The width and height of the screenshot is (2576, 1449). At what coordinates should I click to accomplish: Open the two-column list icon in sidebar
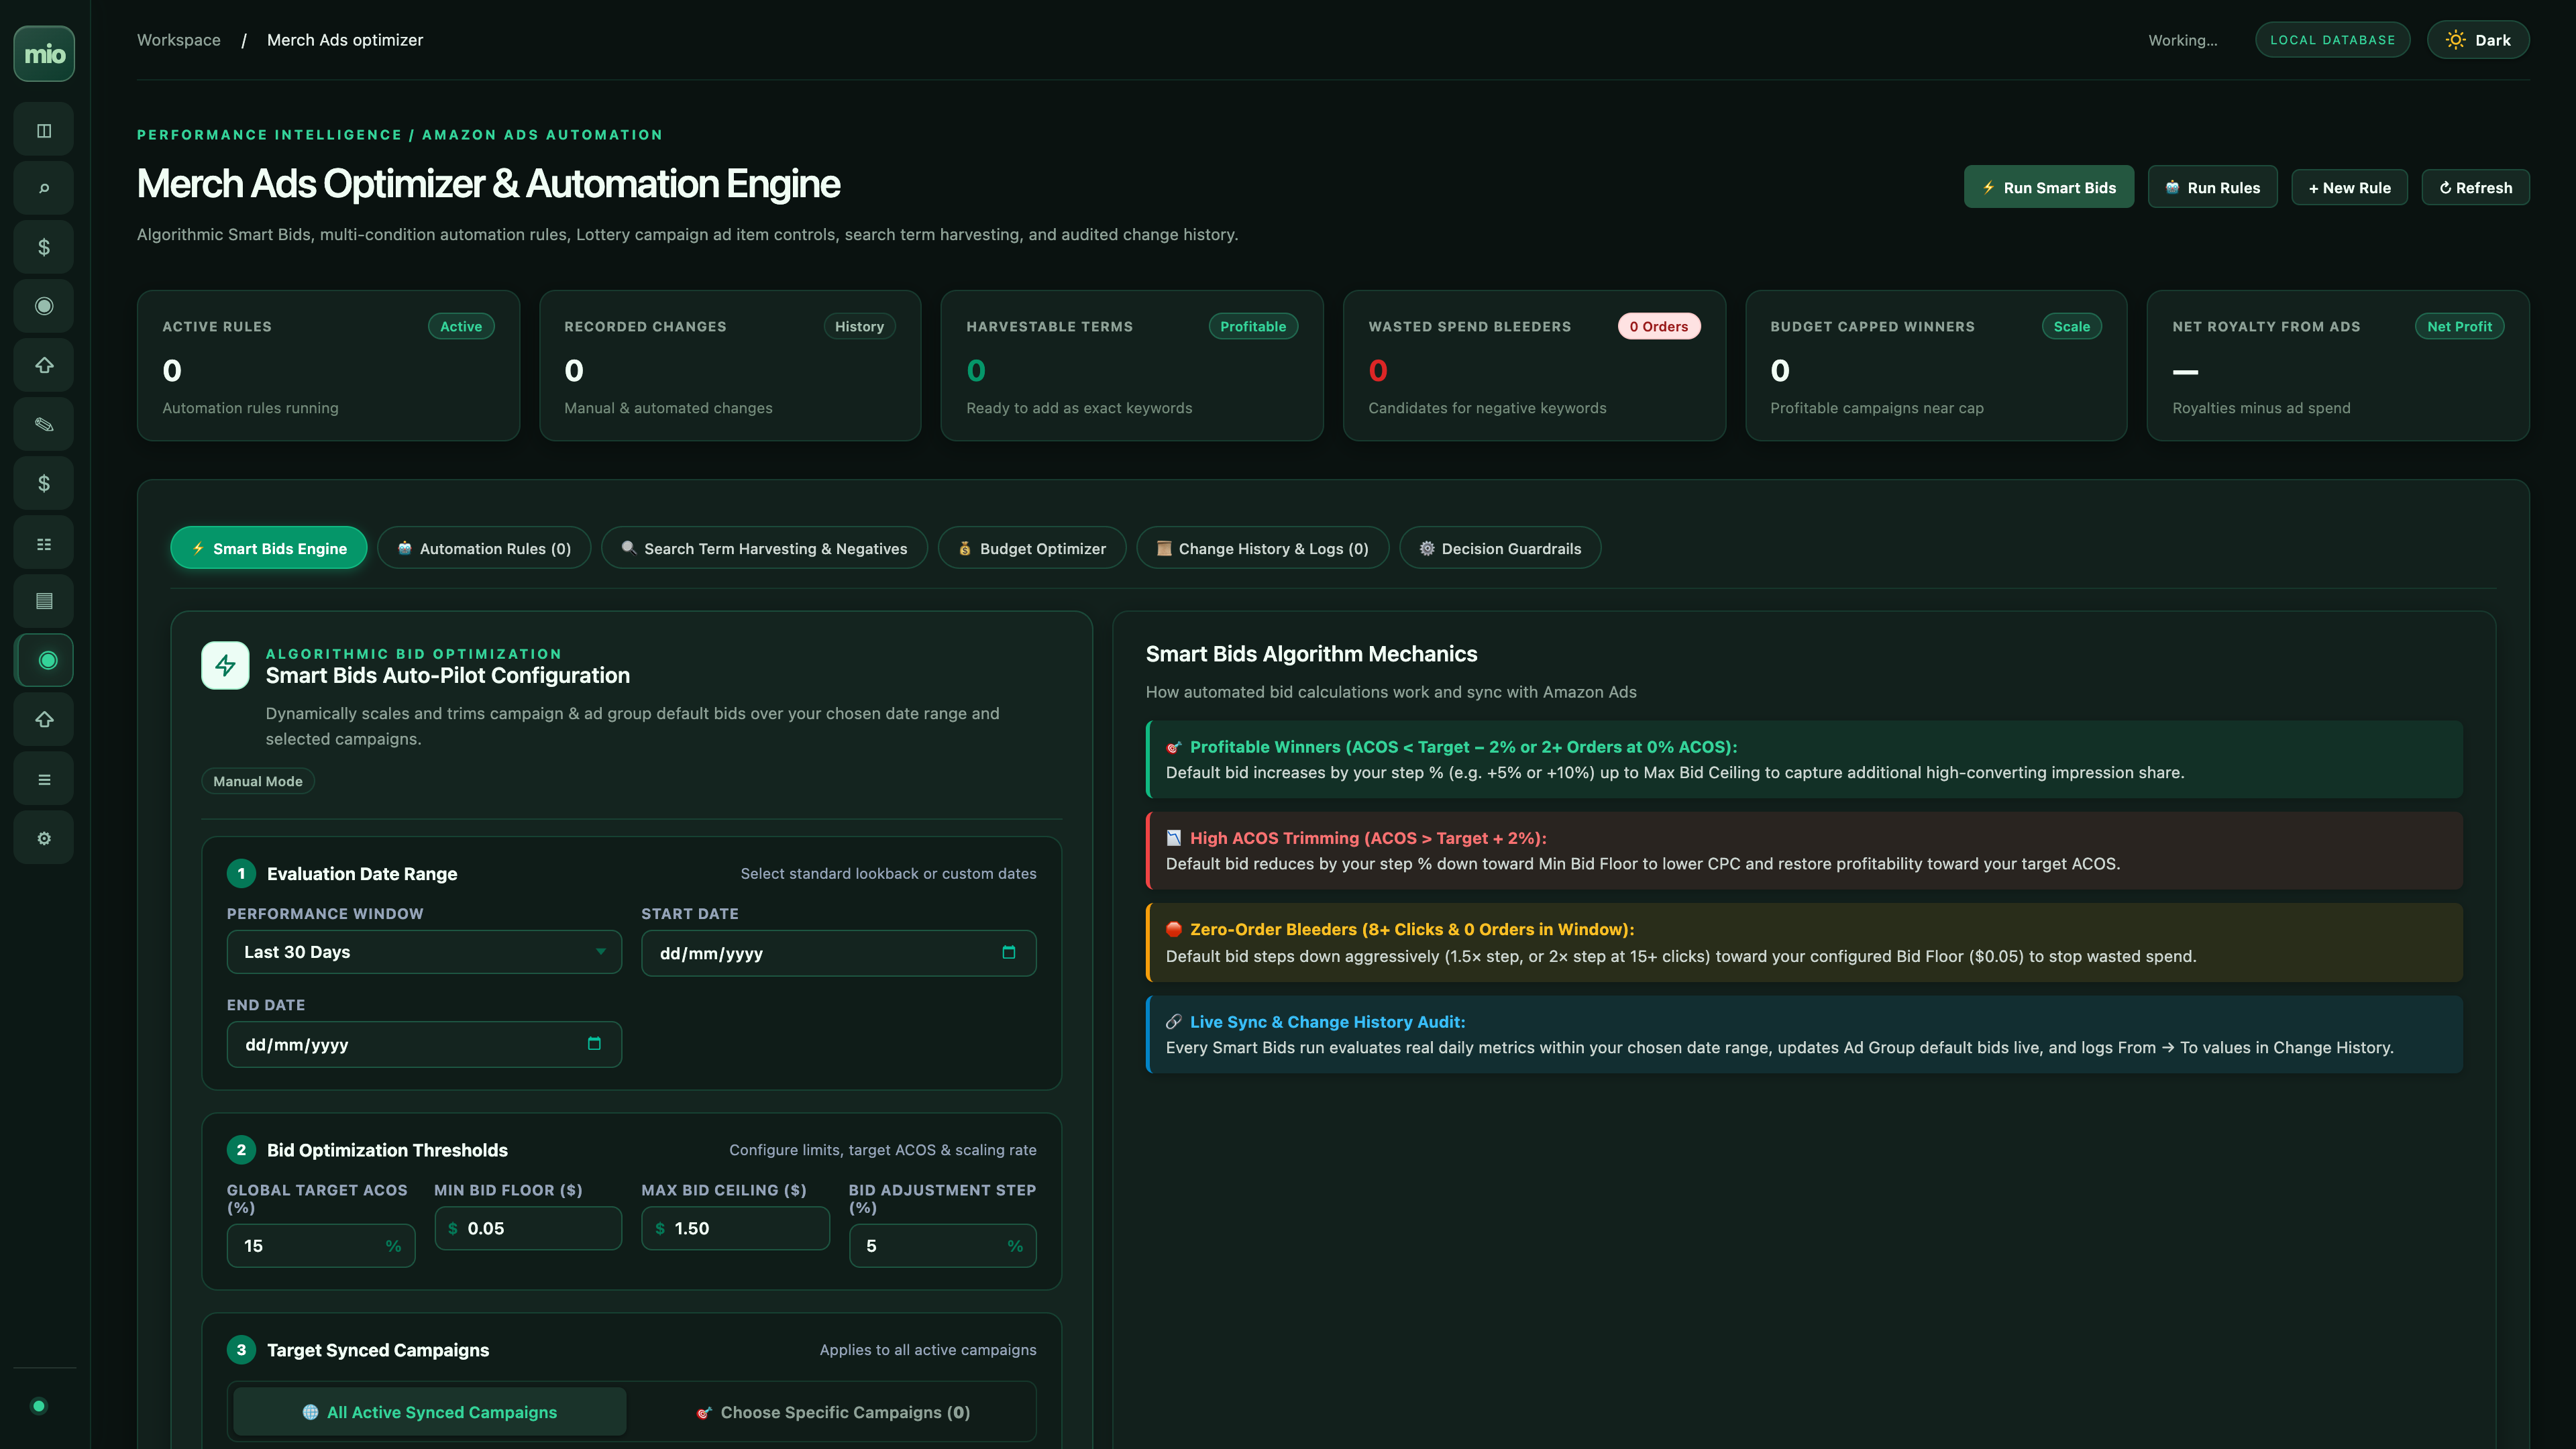tap(44, 543)
